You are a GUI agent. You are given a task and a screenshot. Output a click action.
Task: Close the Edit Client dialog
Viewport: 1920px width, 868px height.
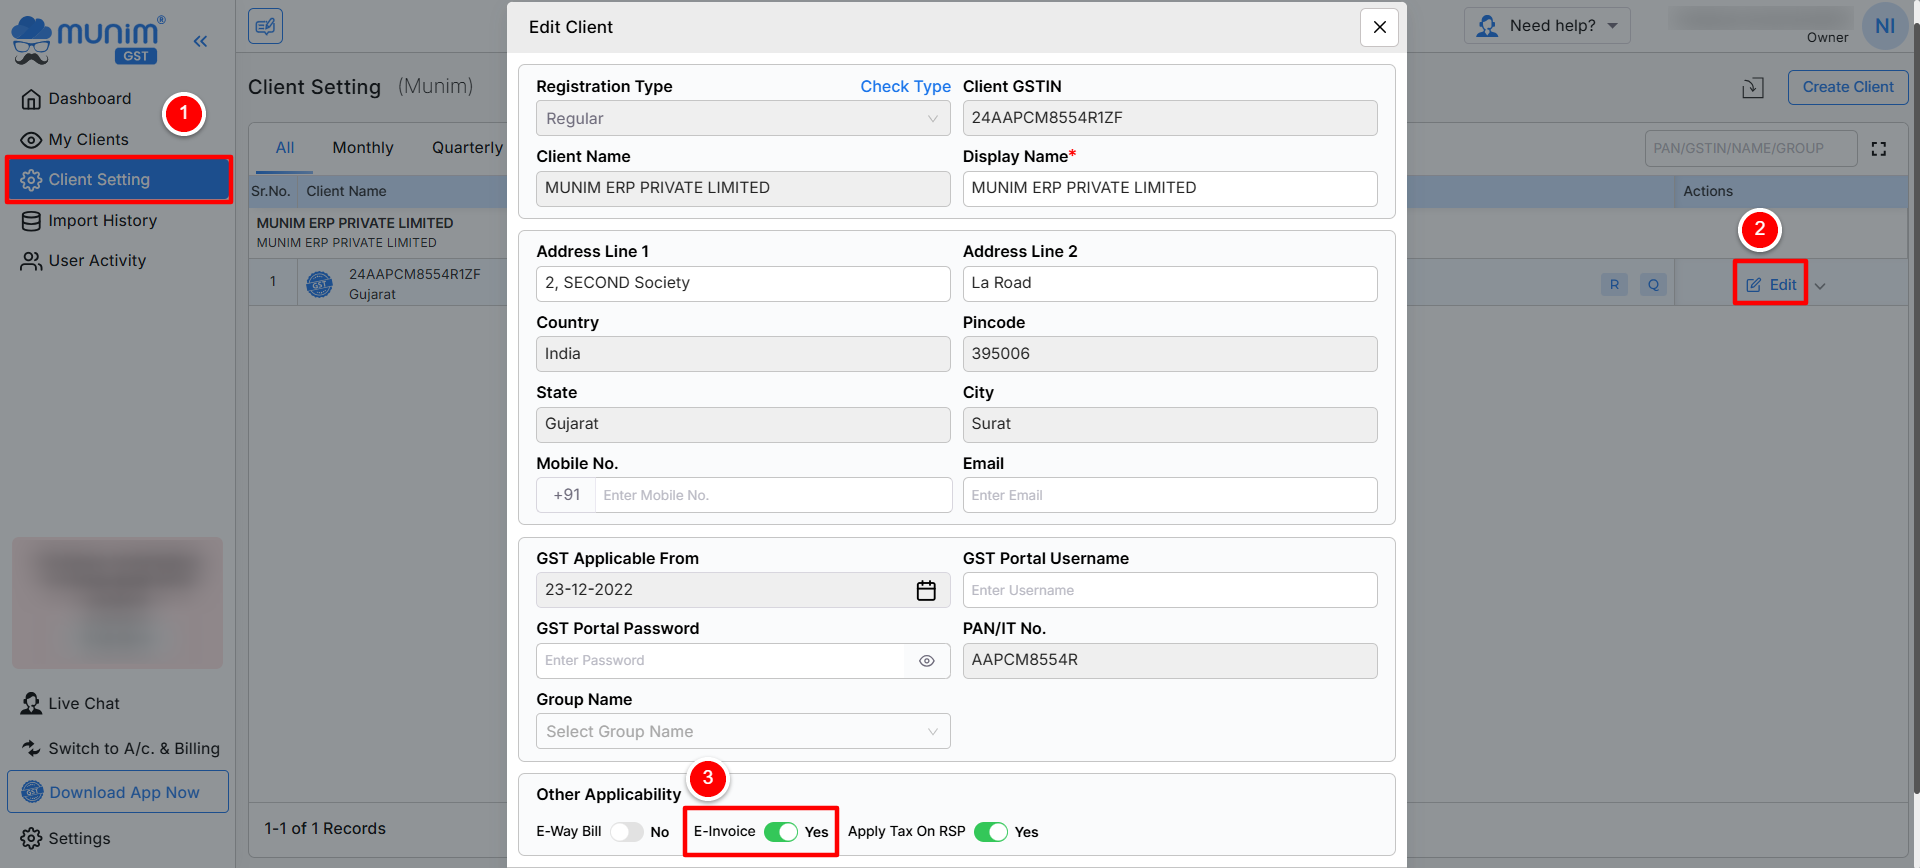click(x=1379, y=27)
